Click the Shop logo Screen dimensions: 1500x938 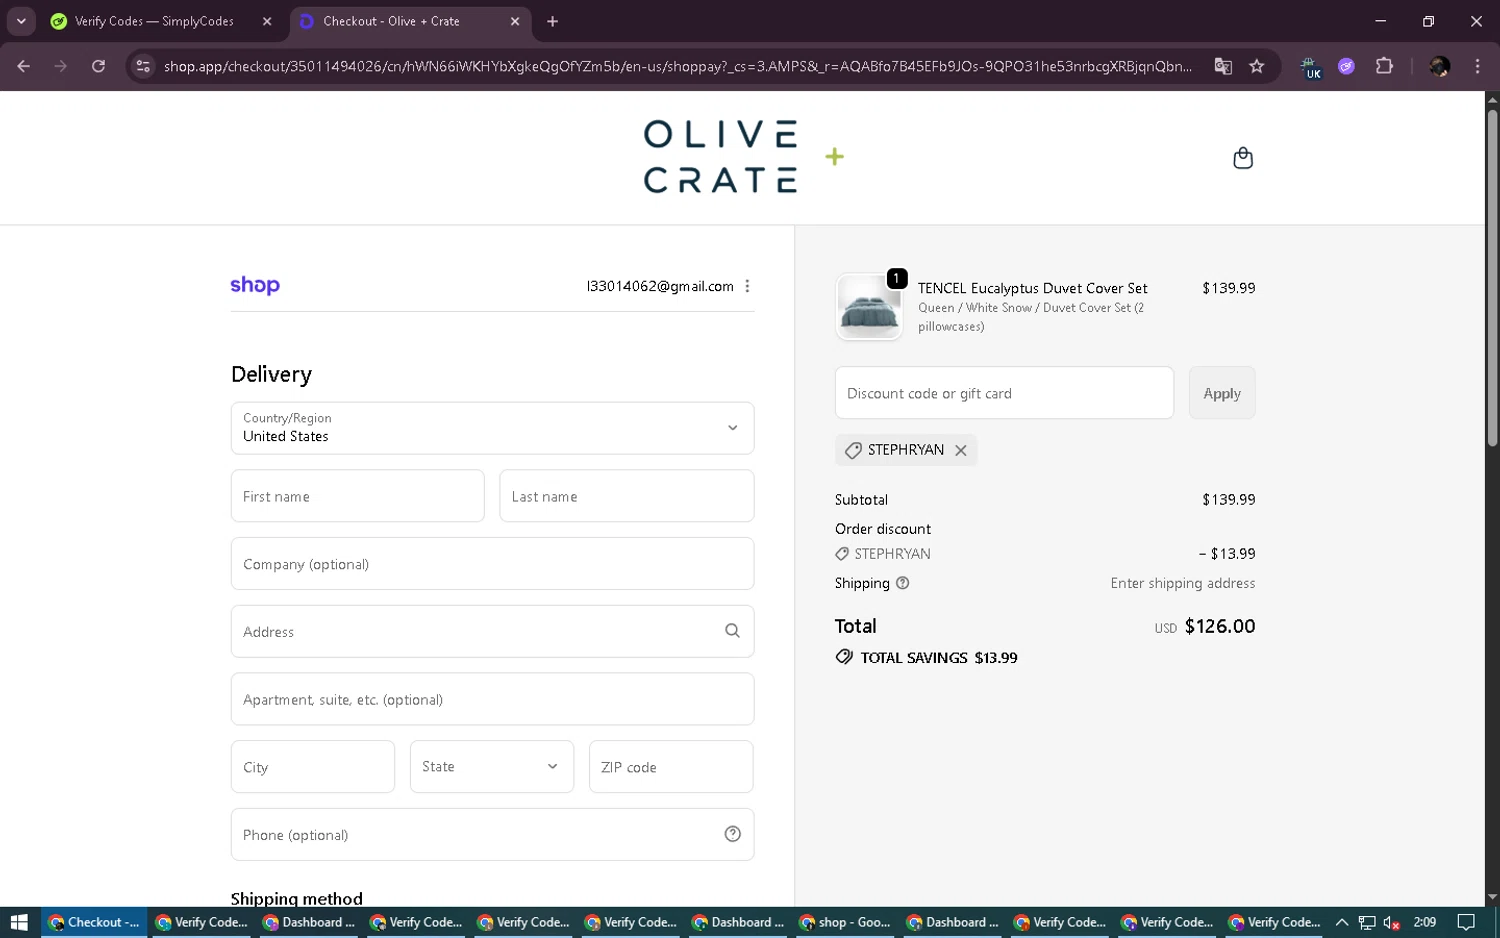[x=255, y=285]
